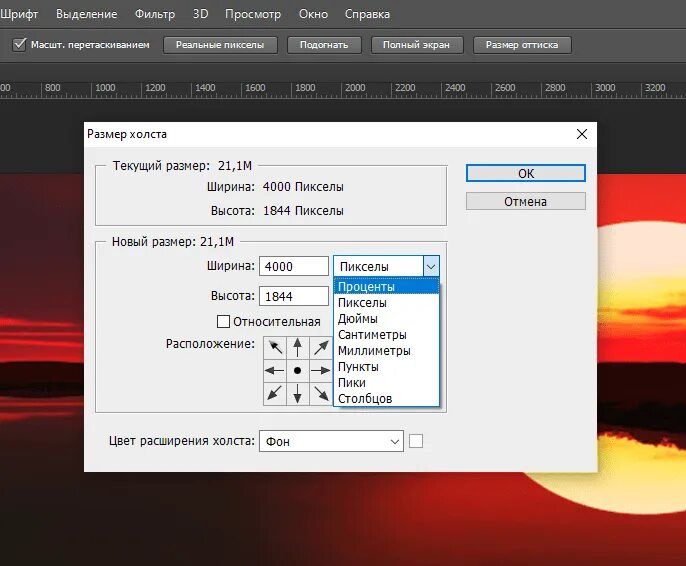The image size is (686, 566).
Task: Open the Фильтр menu
Action: (x=154, y=14)
